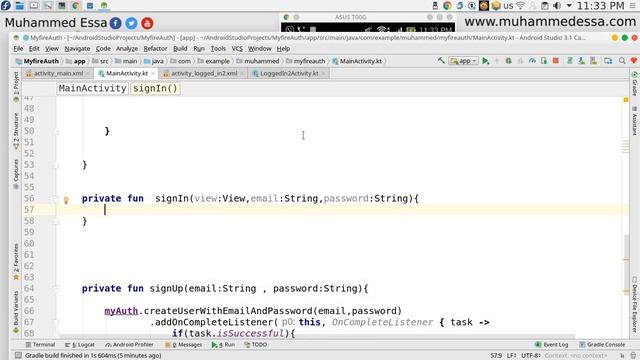Click the 57:9 caret position indicator
Screen dimensions: 640x360
(x=496, y=356)
